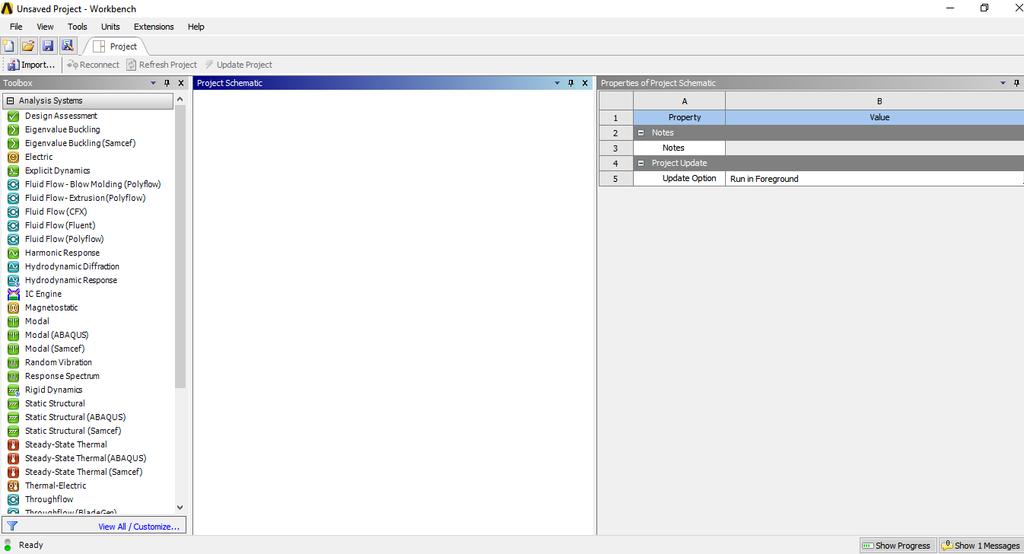This screenshot has height=554, width=1024.
Task: Select the Fluid Flow (Fluent) icon
Action: pos(13,225)
